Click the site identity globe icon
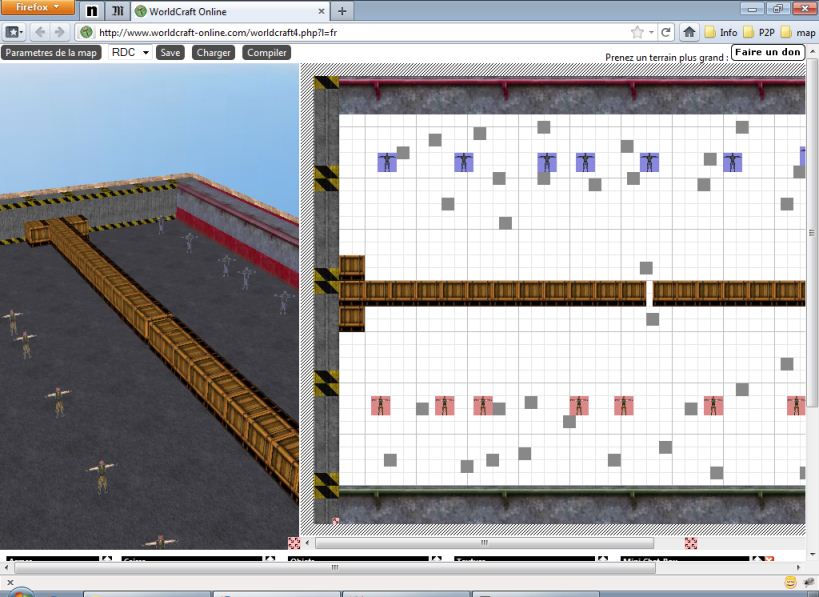The width and height of the screenshot is (819, 597). click(x=86, y=32)
